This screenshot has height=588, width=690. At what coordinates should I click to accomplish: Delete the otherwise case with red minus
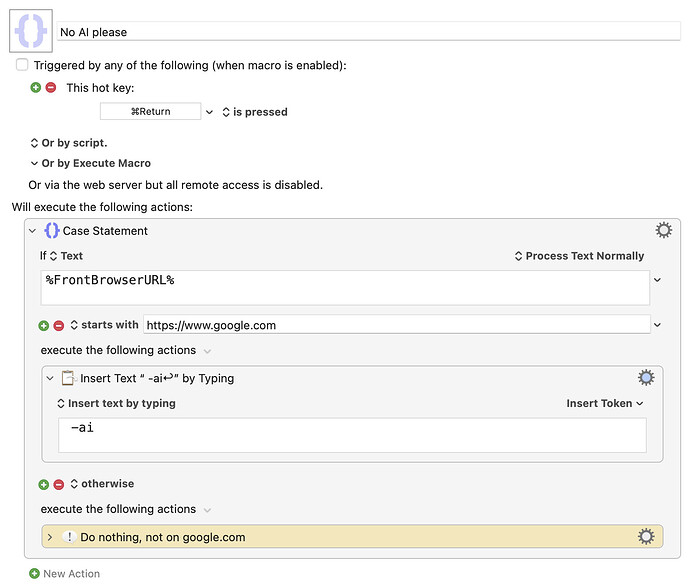58,484
